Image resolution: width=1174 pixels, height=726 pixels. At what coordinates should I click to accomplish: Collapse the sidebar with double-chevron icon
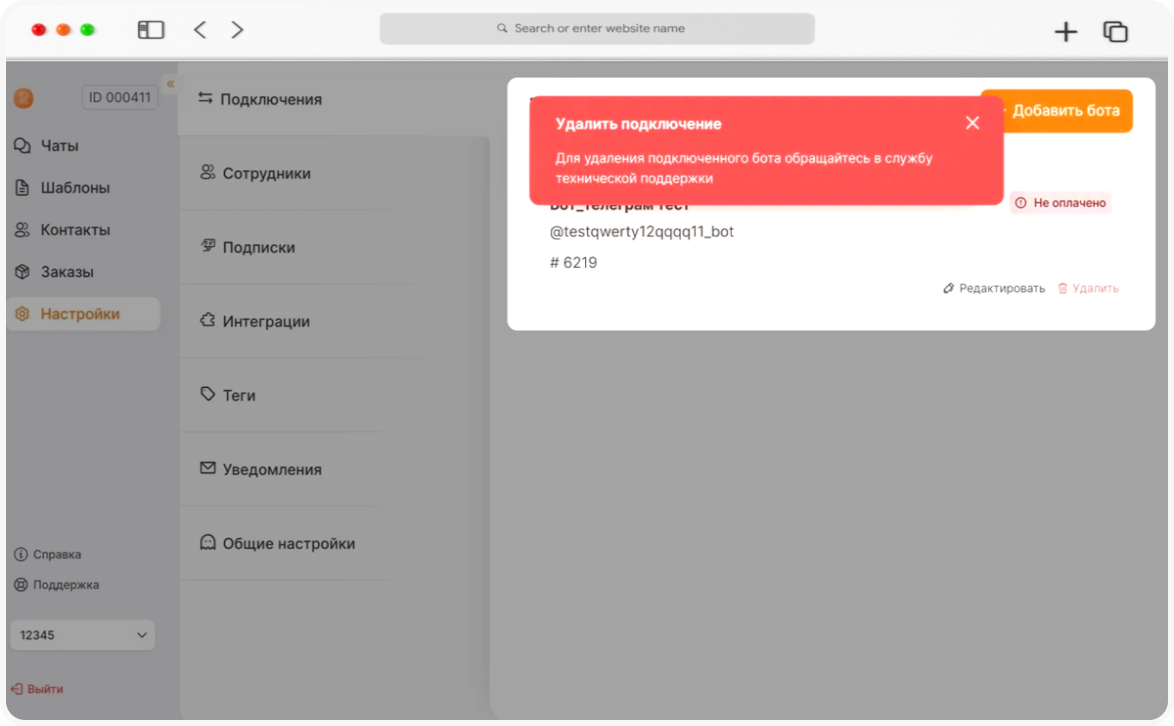(x=170, y=84)
